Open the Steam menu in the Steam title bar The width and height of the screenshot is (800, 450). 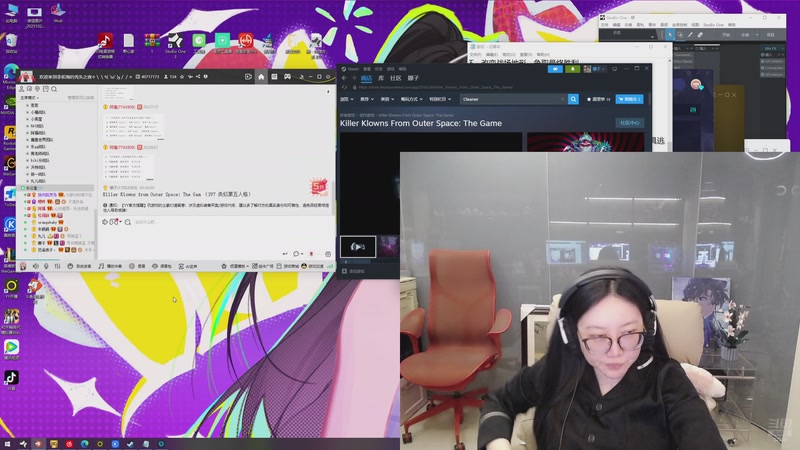(353, 69)
